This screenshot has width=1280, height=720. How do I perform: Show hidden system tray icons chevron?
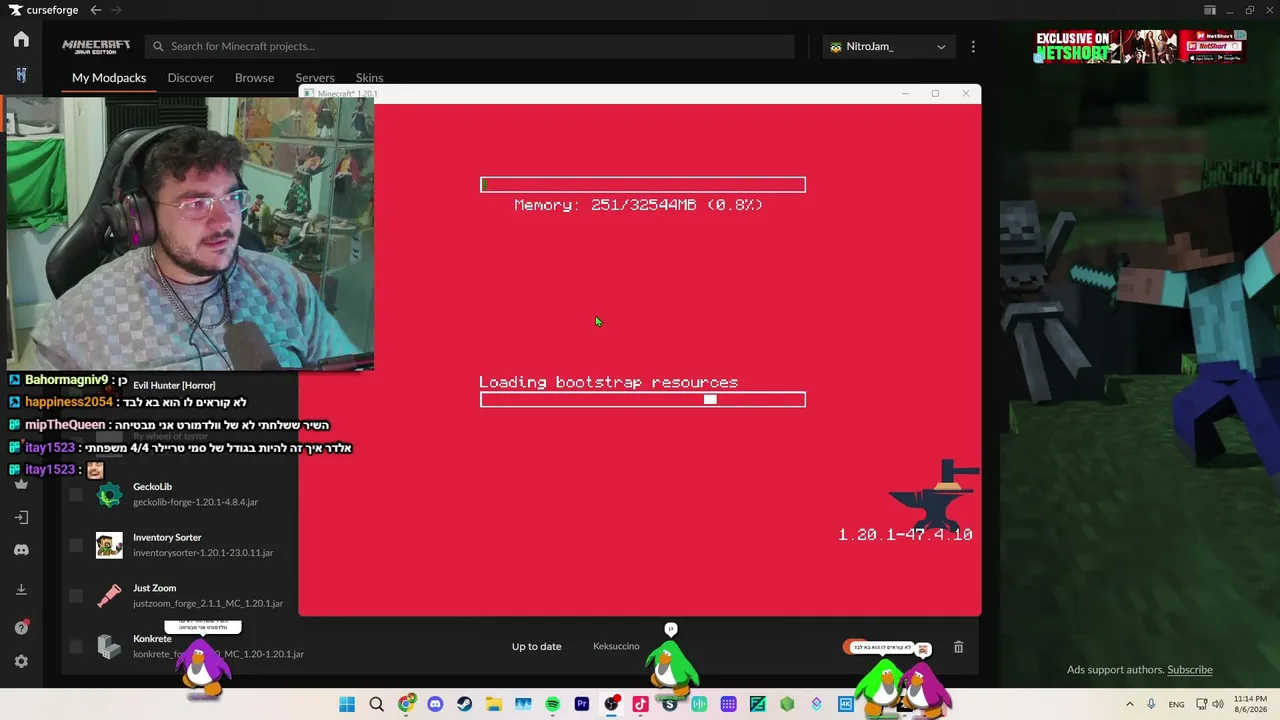pyautogui.click(x=1130, y=704)
